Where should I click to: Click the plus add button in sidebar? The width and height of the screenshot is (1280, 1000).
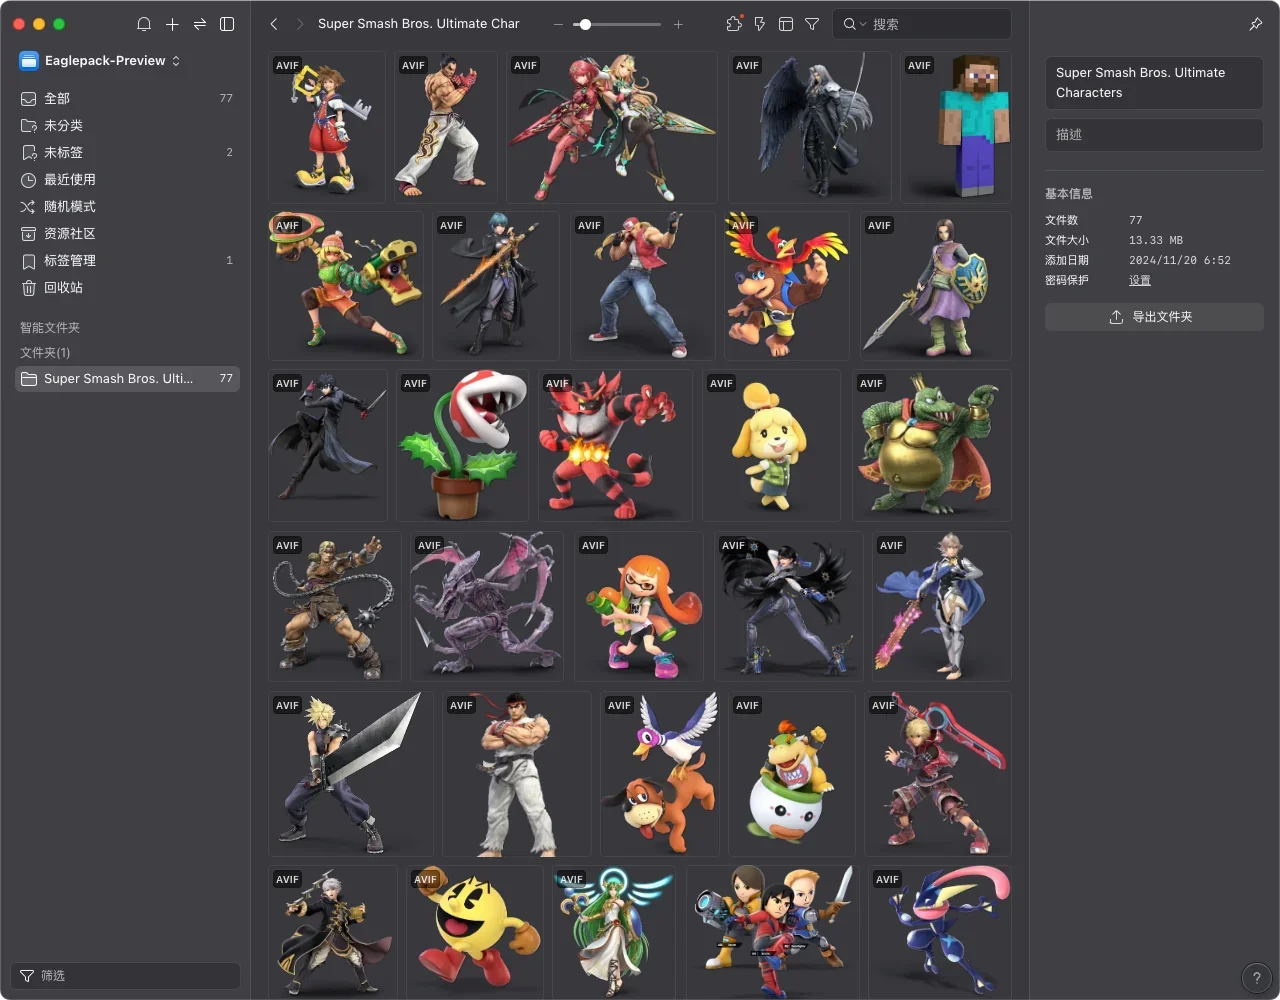pyautogui.click(x=172, y=24)
